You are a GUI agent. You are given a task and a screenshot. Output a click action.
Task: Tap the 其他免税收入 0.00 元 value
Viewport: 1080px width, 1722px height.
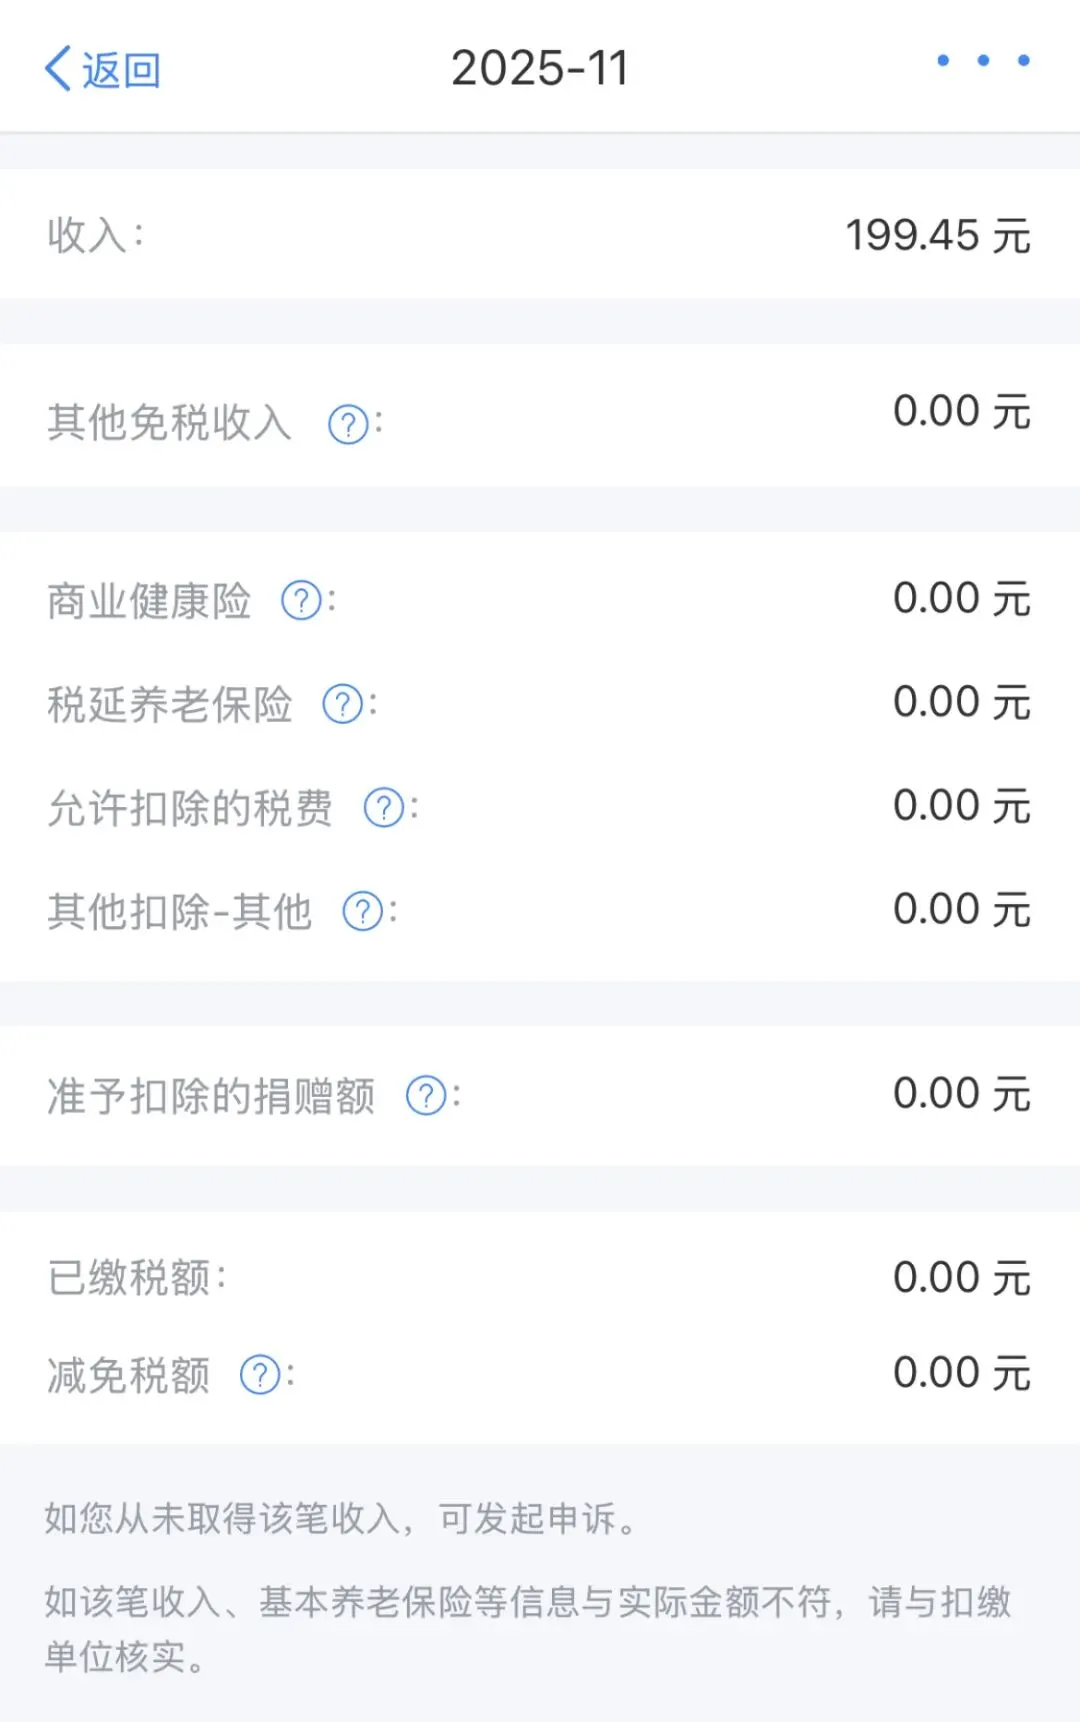(x=961, y=412)
